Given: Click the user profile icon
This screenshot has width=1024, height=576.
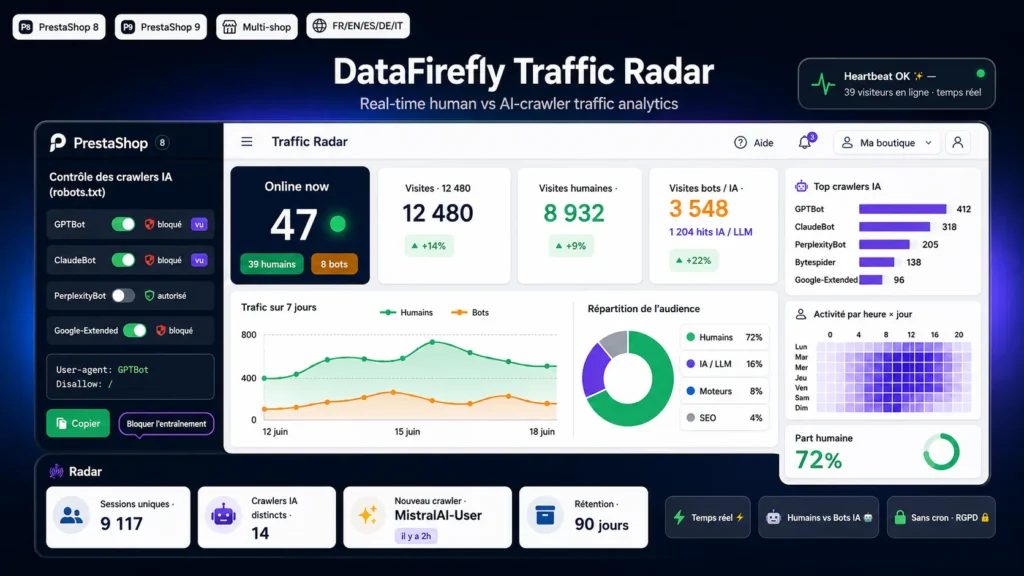Looking at the screenshot, I should (957, 142).
